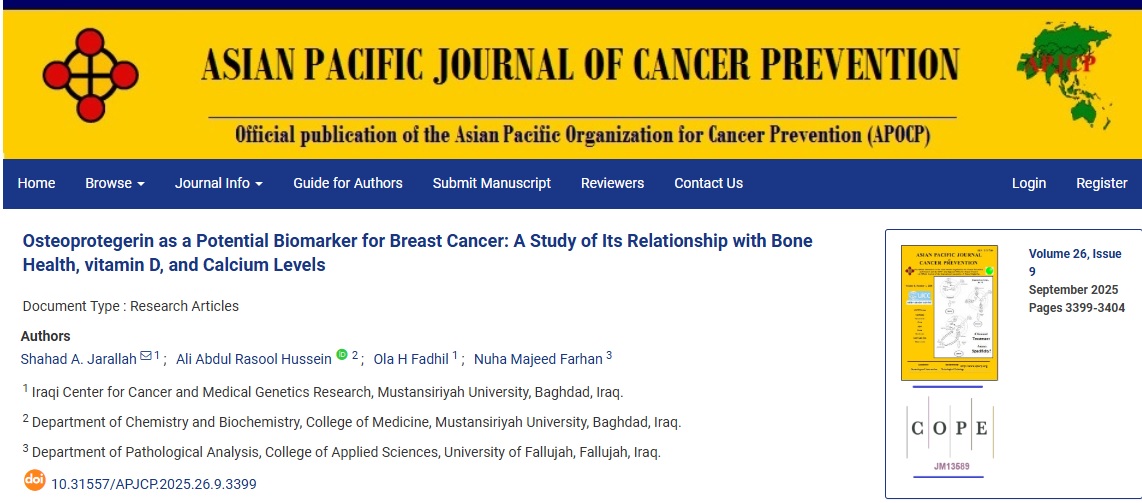Select the Reviewers menu item
The height and width of the screenshot is (503, 1142).
click(x=613, y=183)
